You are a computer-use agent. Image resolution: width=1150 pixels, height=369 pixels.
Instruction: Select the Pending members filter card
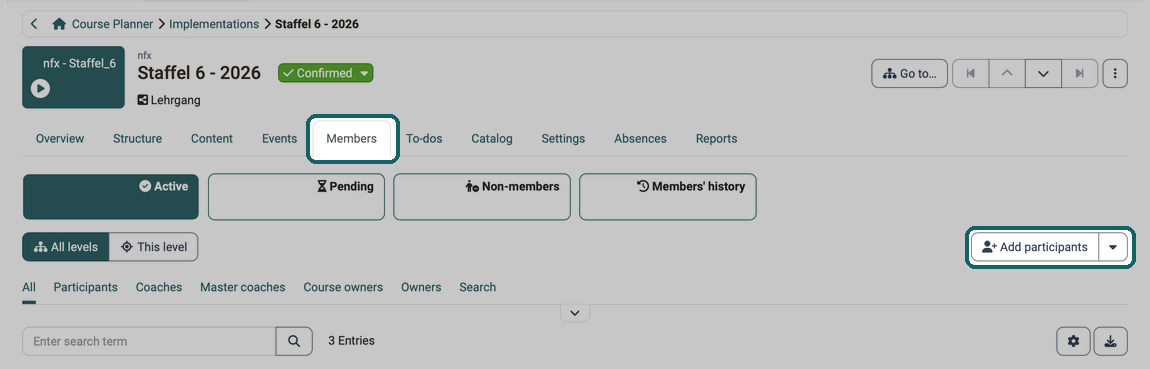(296, 197)
